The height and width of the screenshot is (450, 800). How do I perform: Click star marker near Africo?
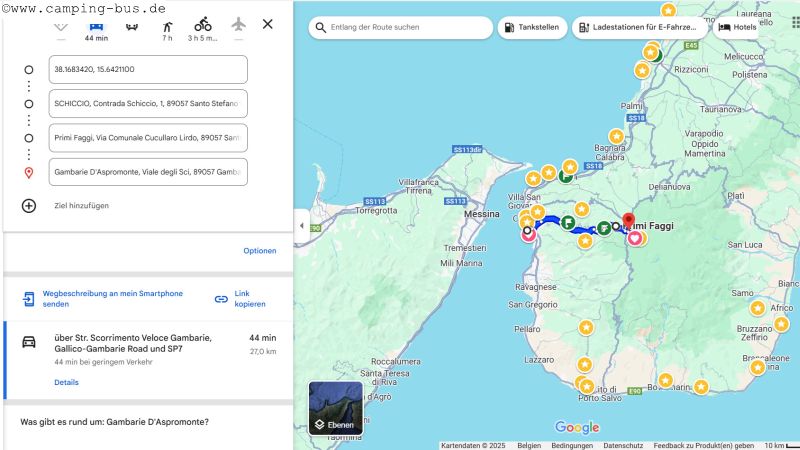coord(758,308)
